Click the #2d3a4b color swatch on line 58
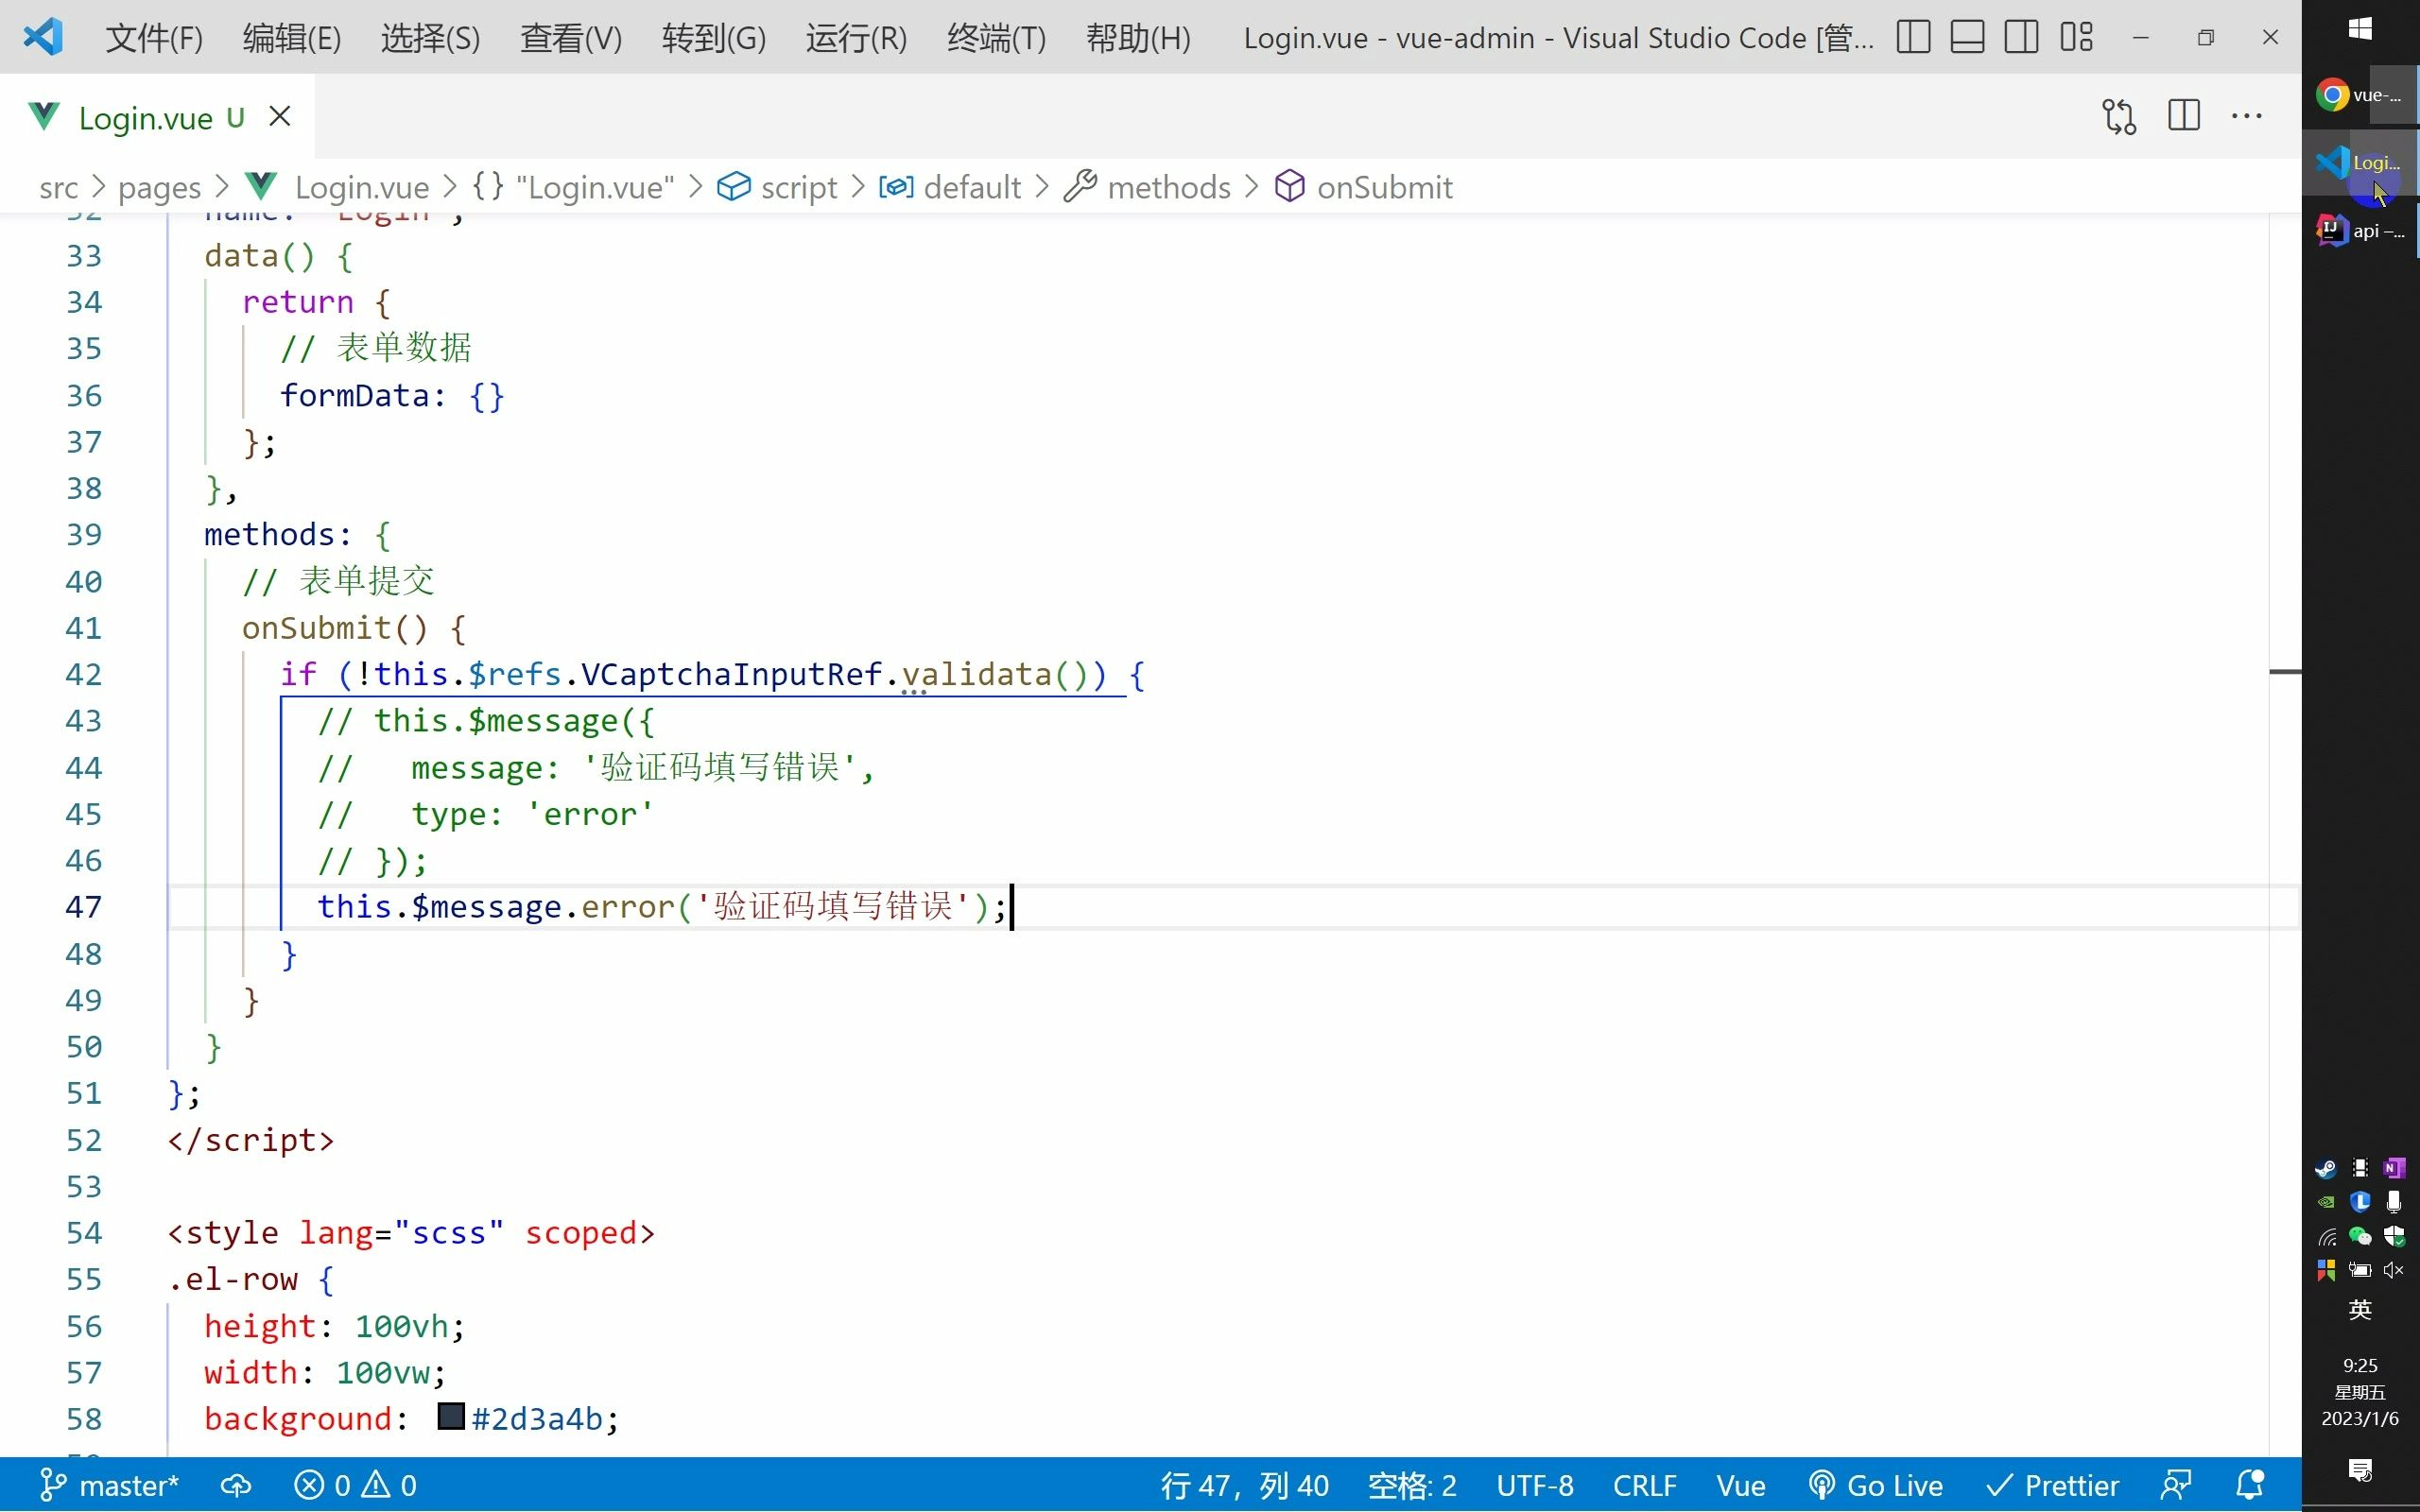This screenshot has height=1512, width=2420. [450, 1417]
